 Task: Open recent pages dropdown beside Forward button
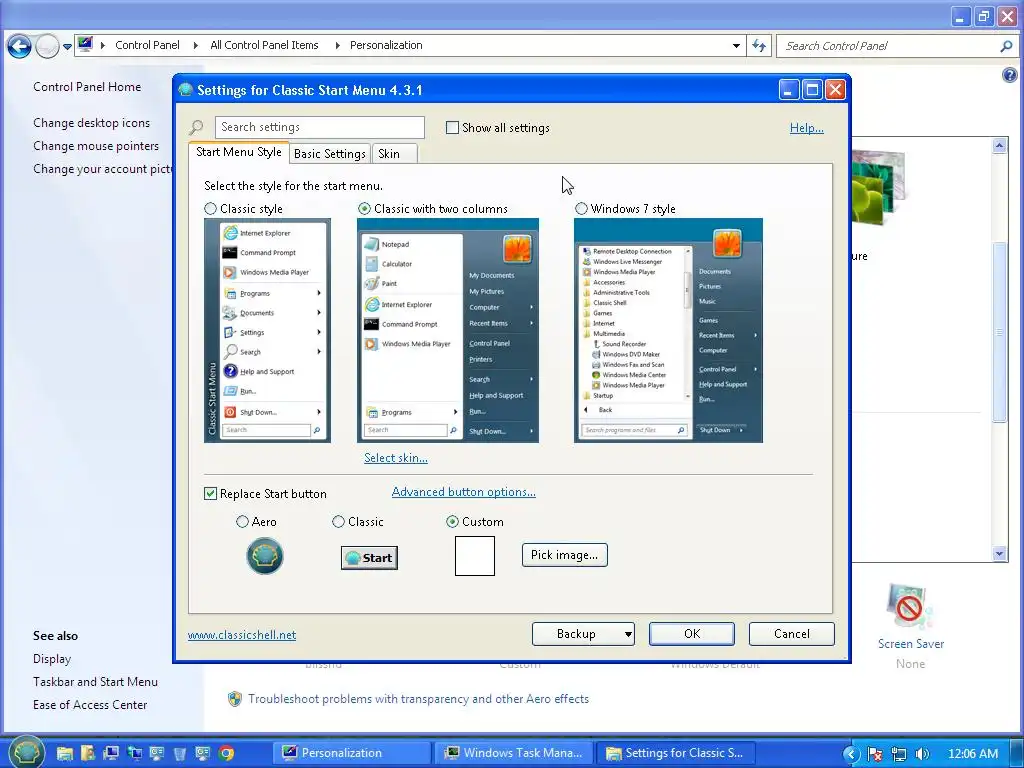[x=67, y=46]
